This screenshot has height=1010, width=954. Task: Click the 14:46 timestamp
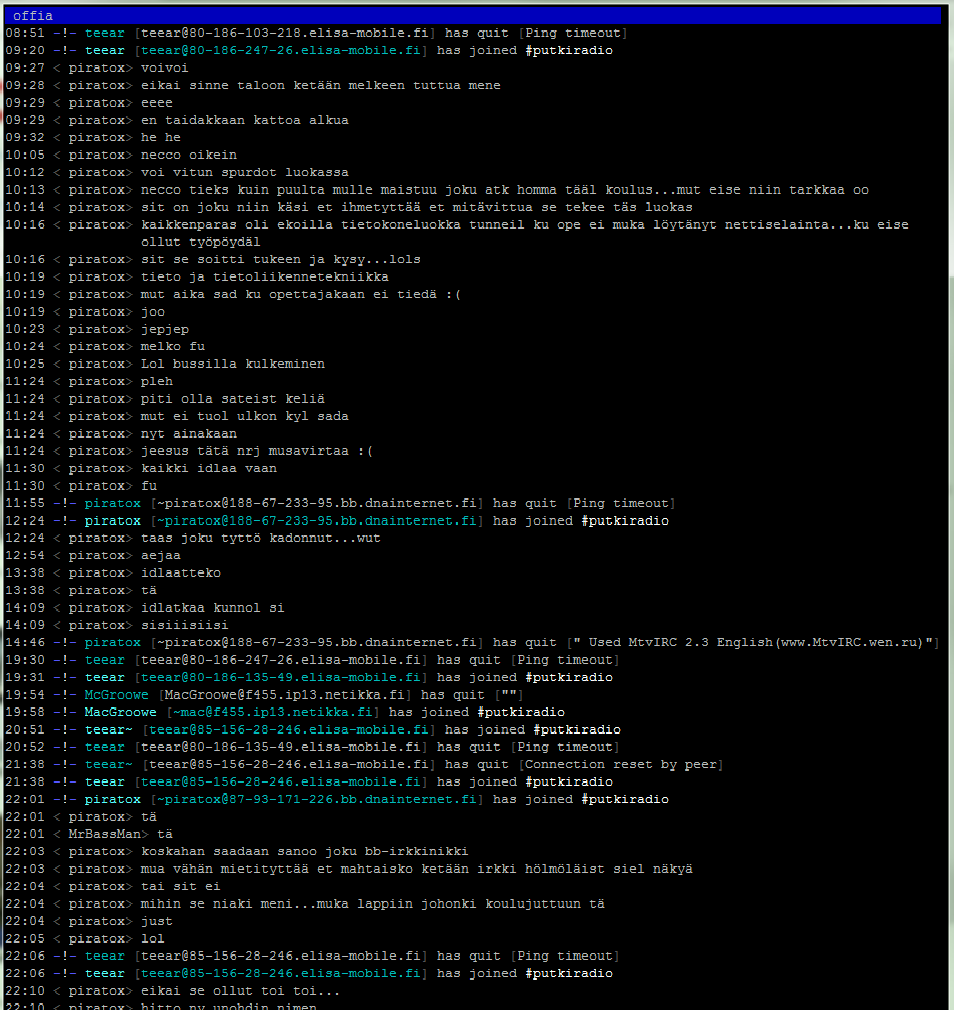coord(24,643)
